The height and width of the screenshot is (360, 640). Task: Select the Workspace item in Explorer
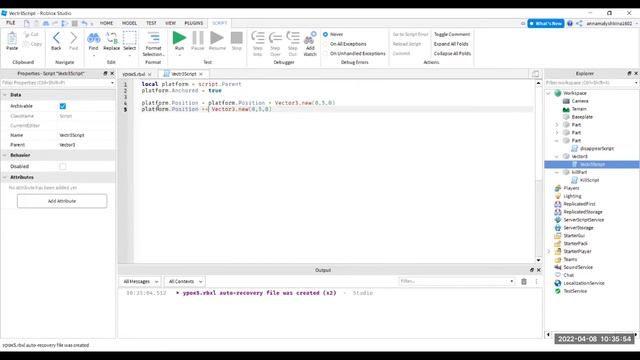click(575, 93)
